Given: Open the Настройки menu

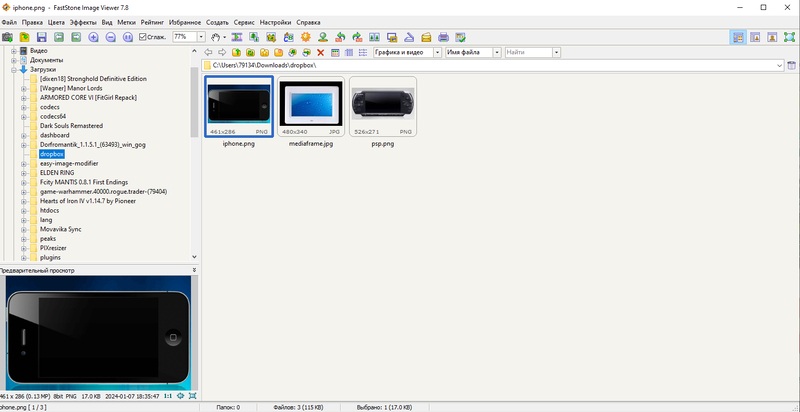Looking at the screenshot, I should click(275, 22).
